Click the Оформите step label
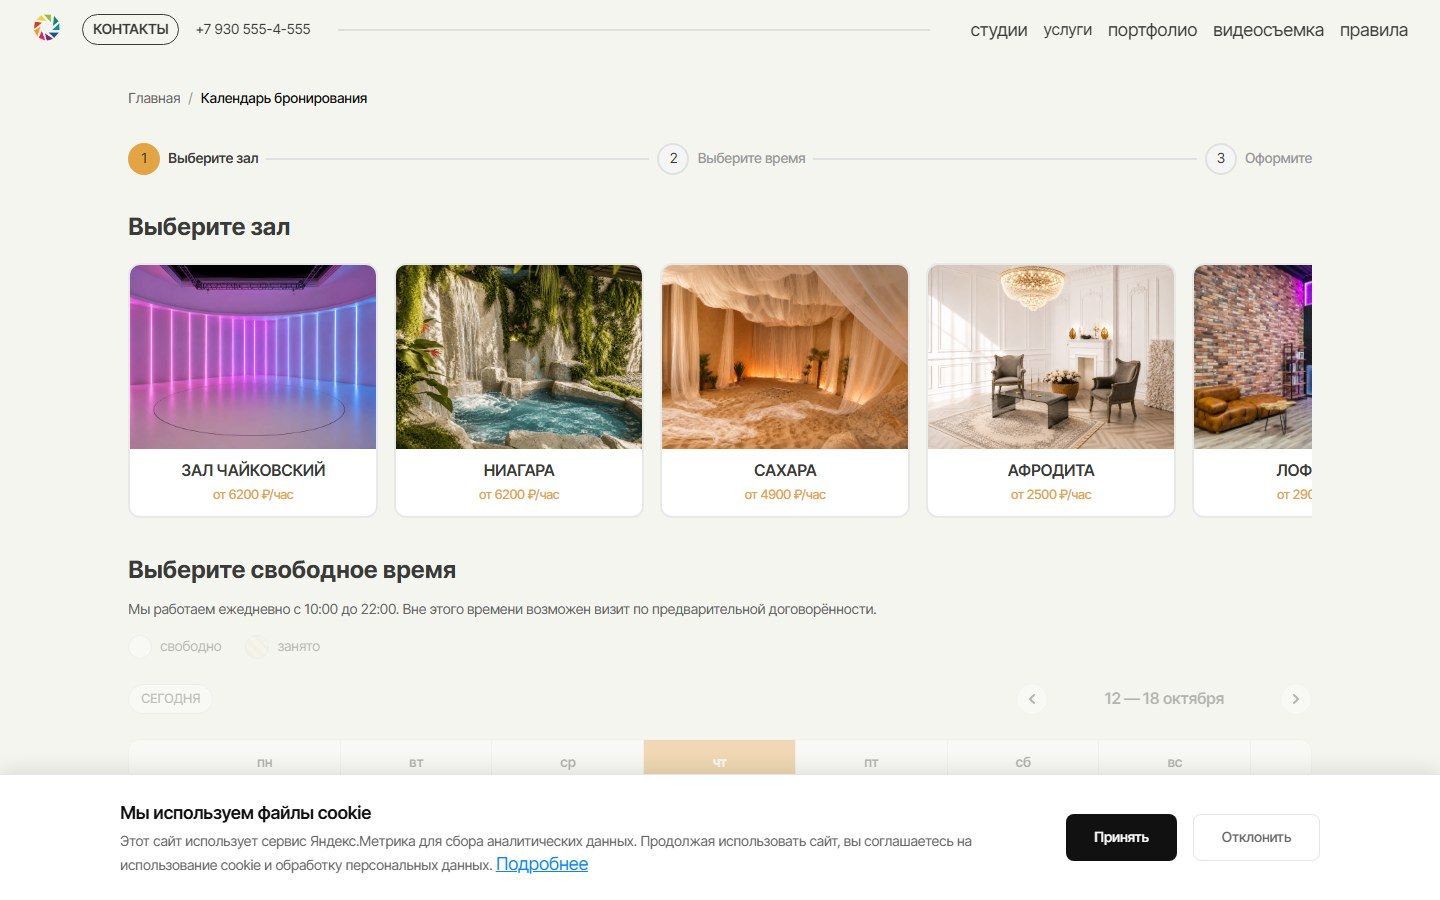 click(1278, 158)
